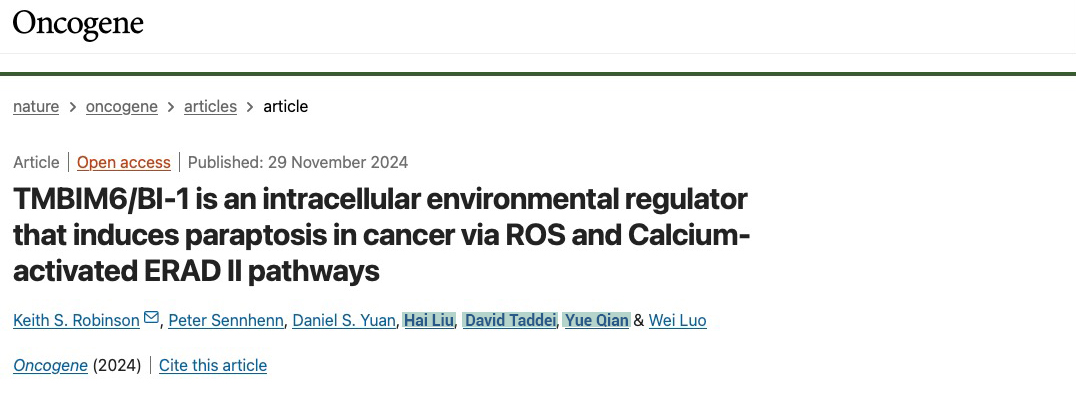This screenshot has width=1076, height=393.
Task: Navigate to the articles breadcrumb
Action: point(210,106)
